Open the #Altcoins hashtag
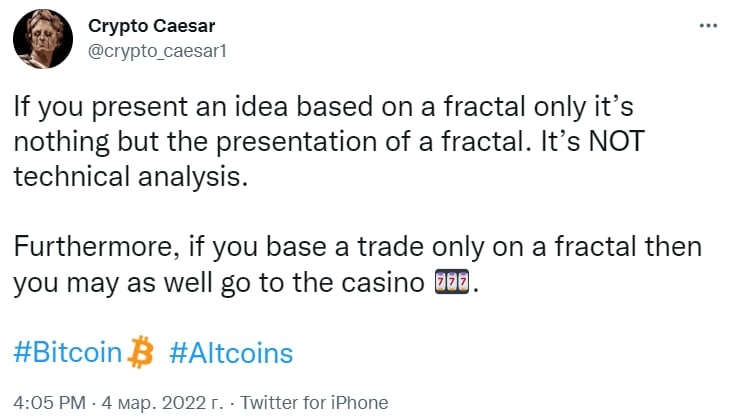Screen dimensions: 730x418 coord(230,352)
